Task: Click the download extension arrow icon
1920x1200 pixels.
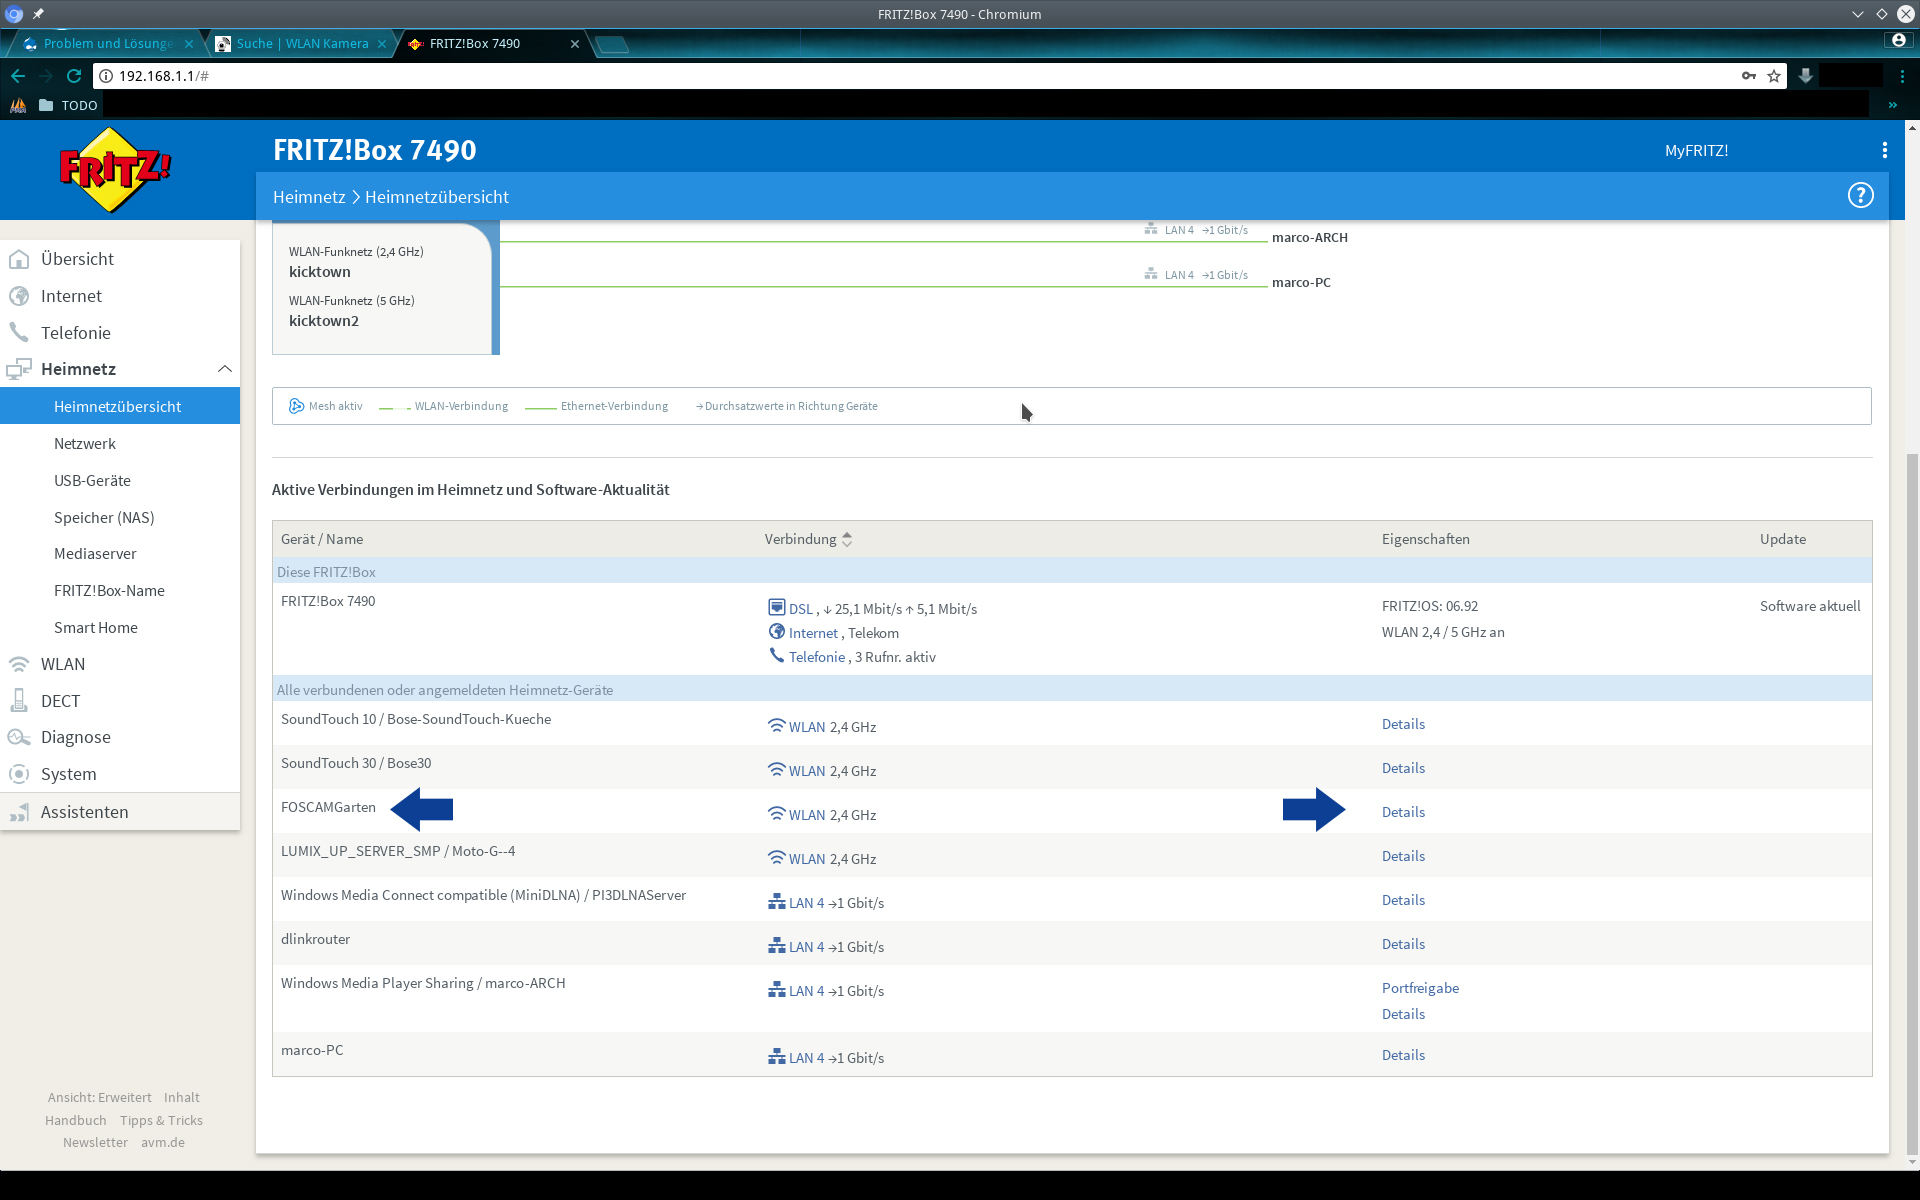Action: tap(1806, 76)
